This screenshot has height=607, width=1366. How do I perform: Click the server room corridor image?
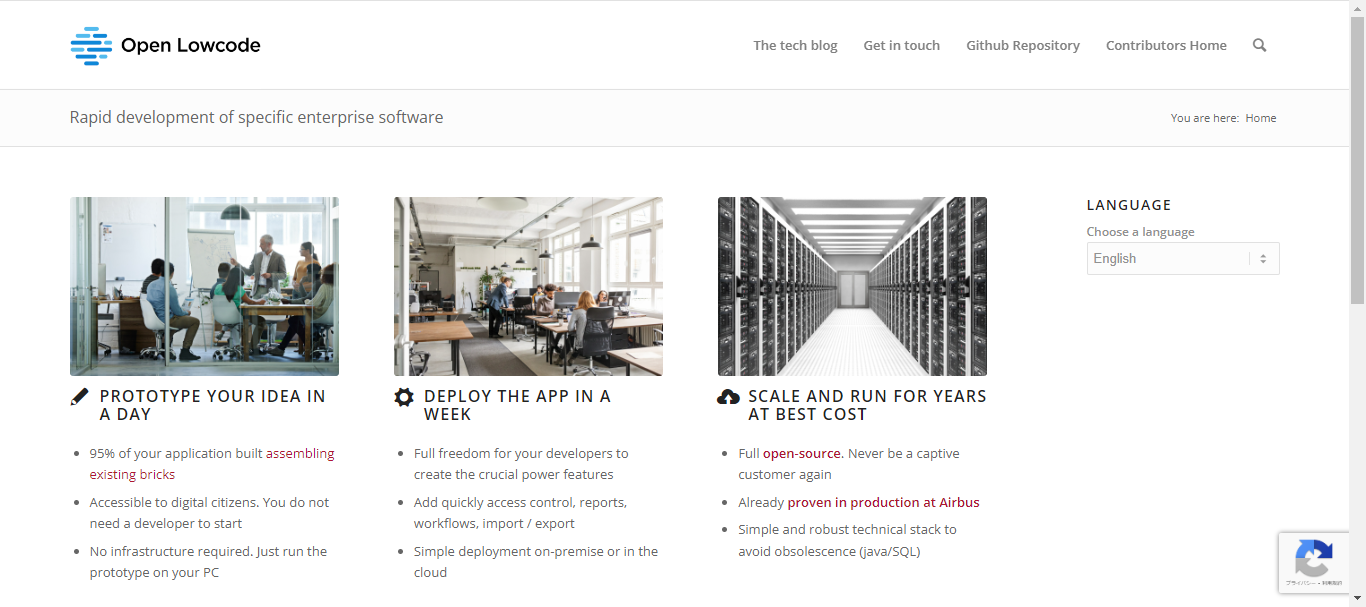click(852, 286)
